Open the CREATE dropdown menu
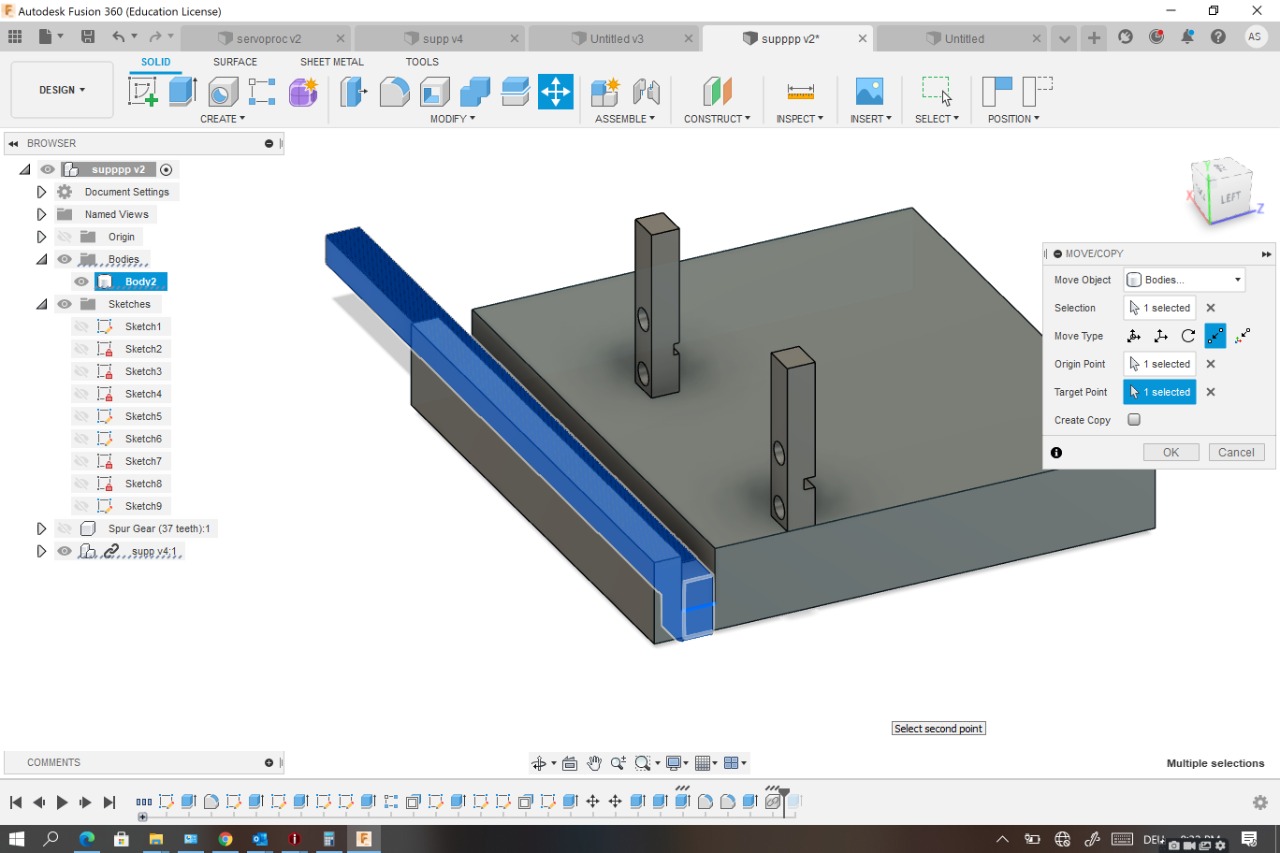The width and height of the screenshot is (1280, 853). click(x=222, y=119)
